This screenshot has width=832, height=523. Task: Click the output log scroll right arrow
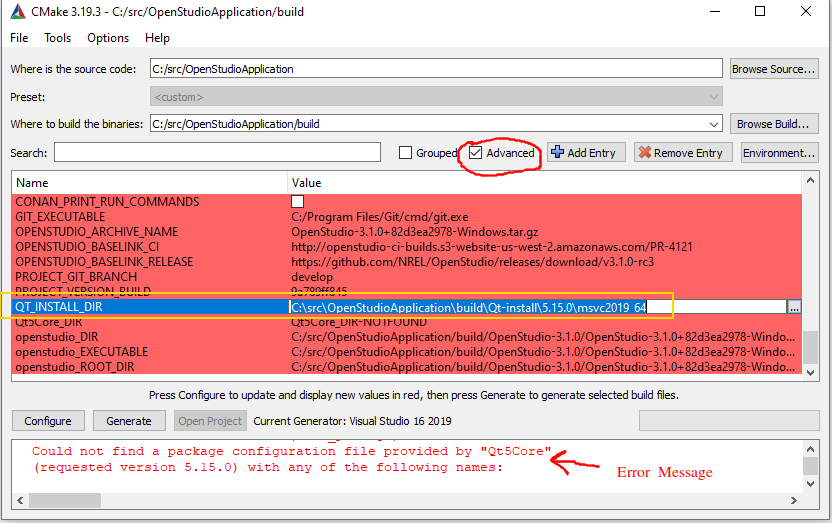[794, 500]
